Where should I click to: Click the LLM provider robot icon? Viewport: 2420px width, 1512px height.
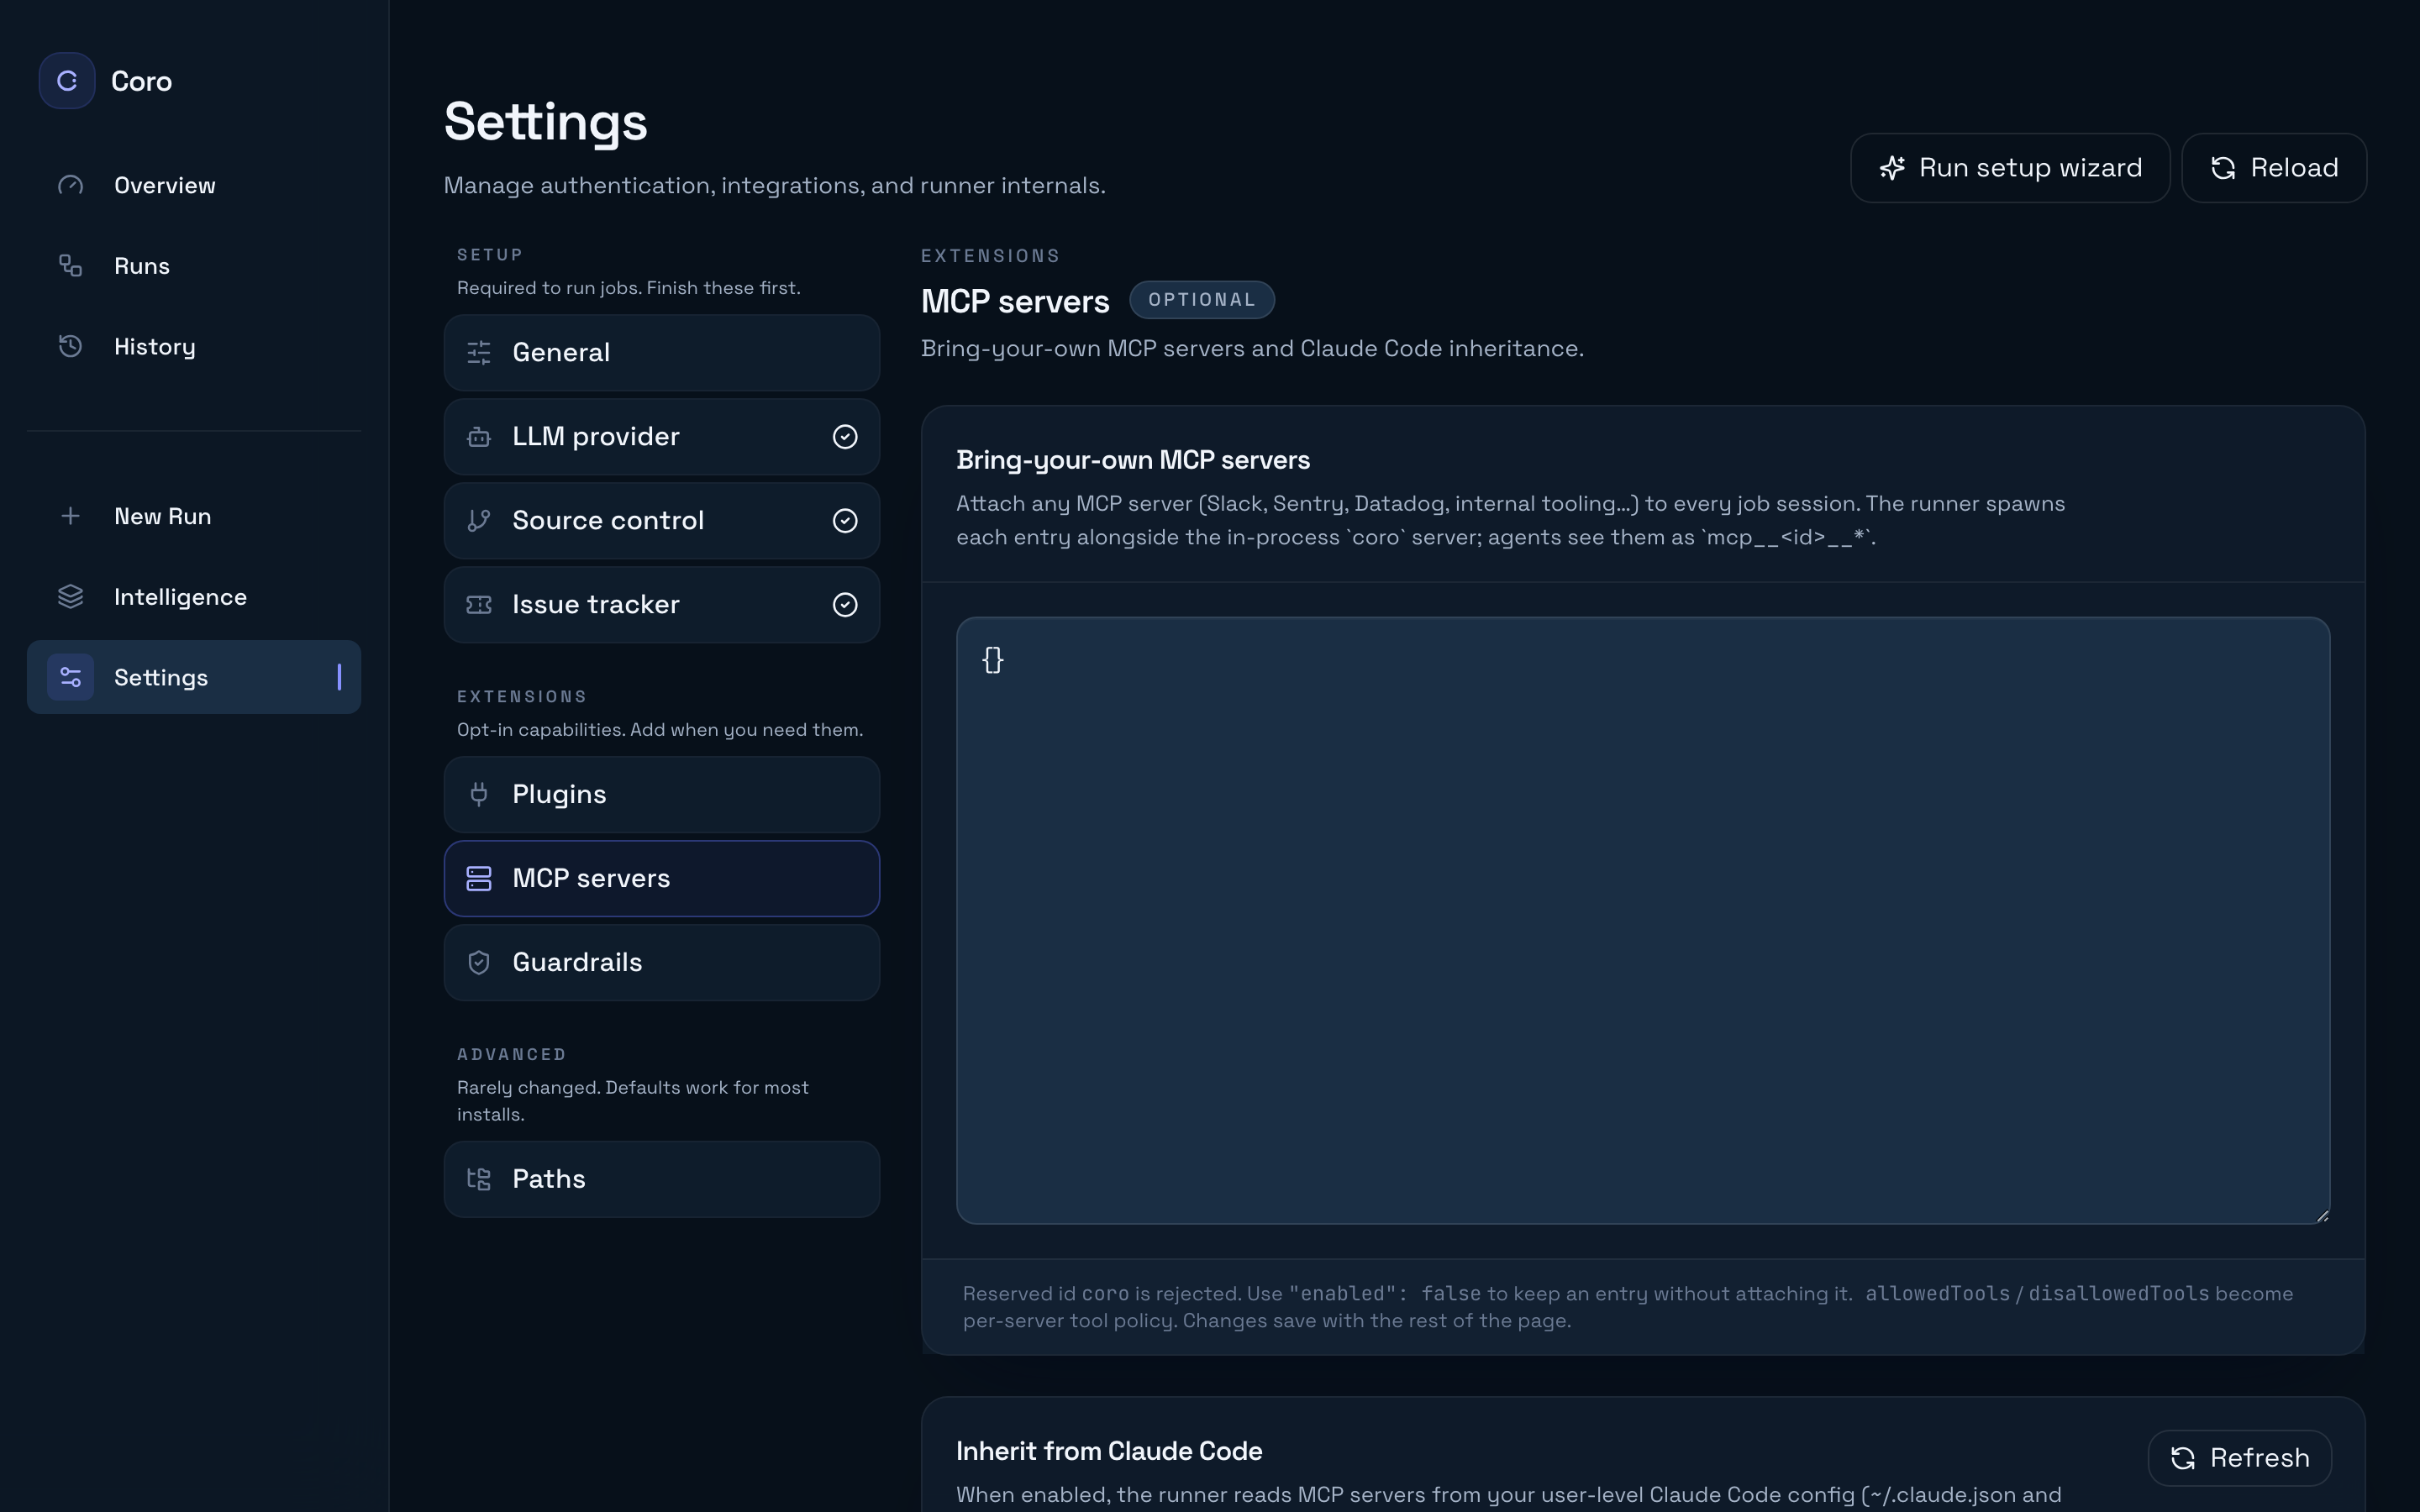coord(479,437)
